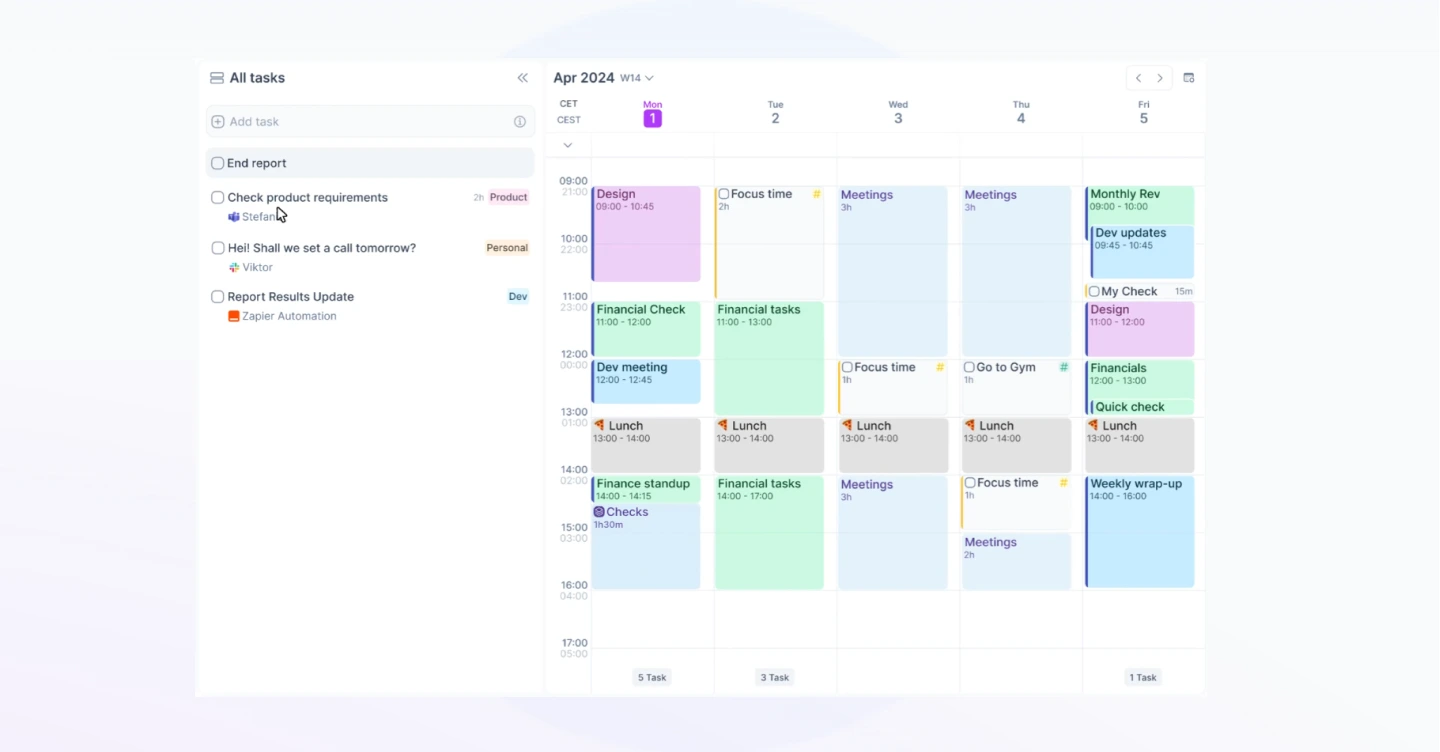
Task: Complete Thursday afternoon Focus time checkbox
Action: coord(970,483)
